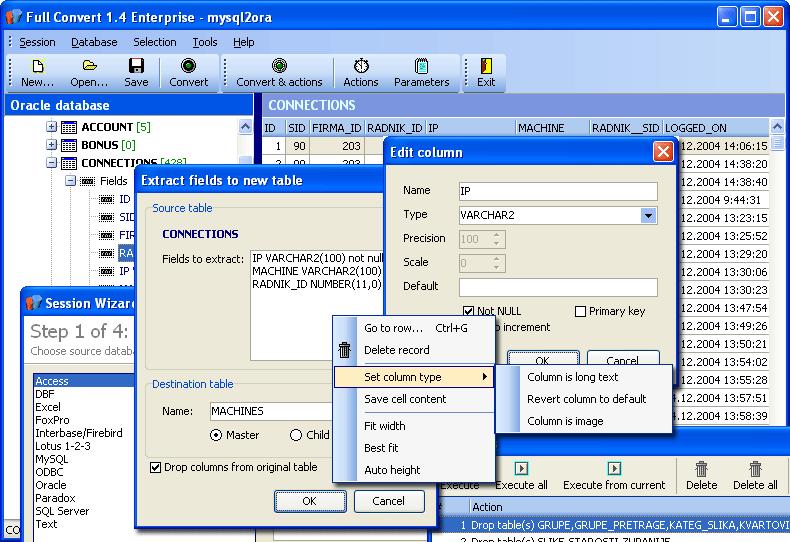Select the Child radio button

click(296, 435)
